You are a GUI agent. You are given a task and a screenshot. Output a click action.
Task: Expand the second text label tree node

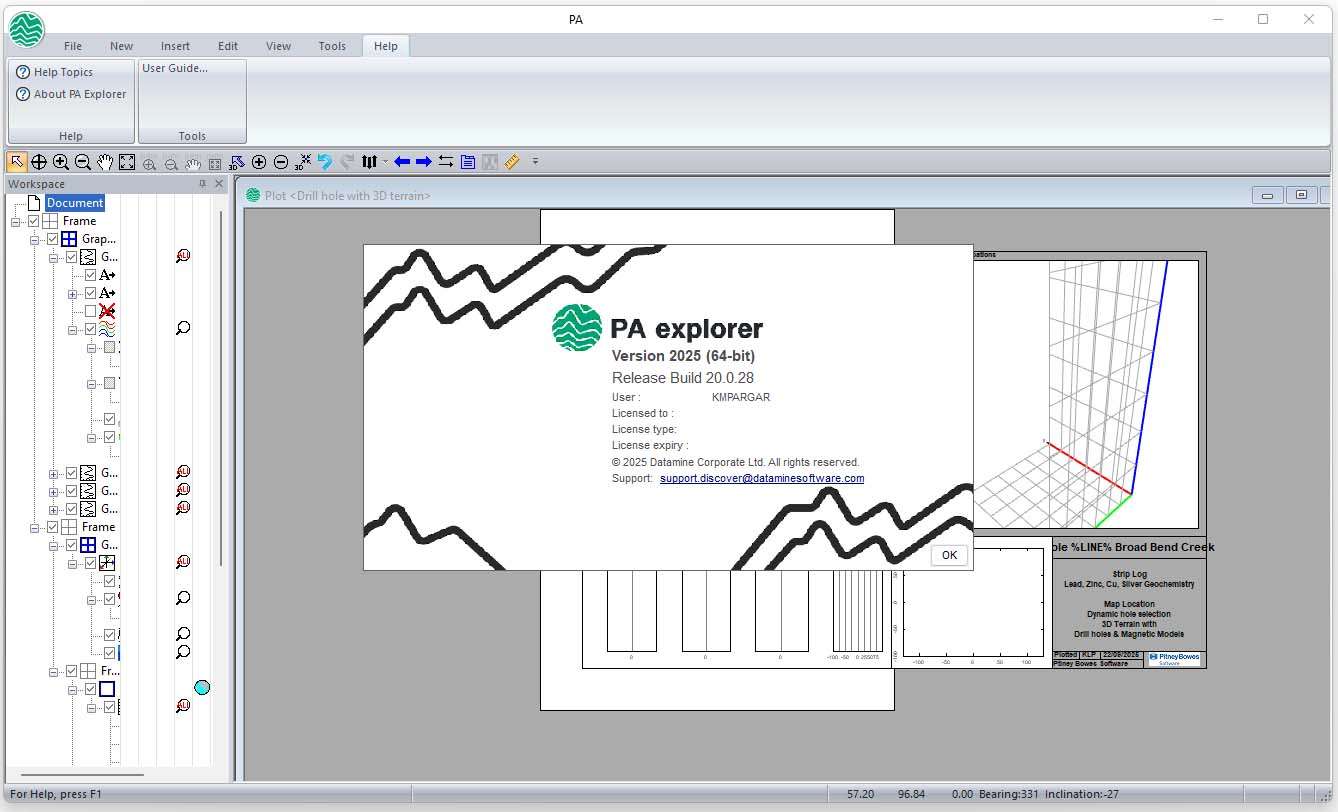pos(72,293)
